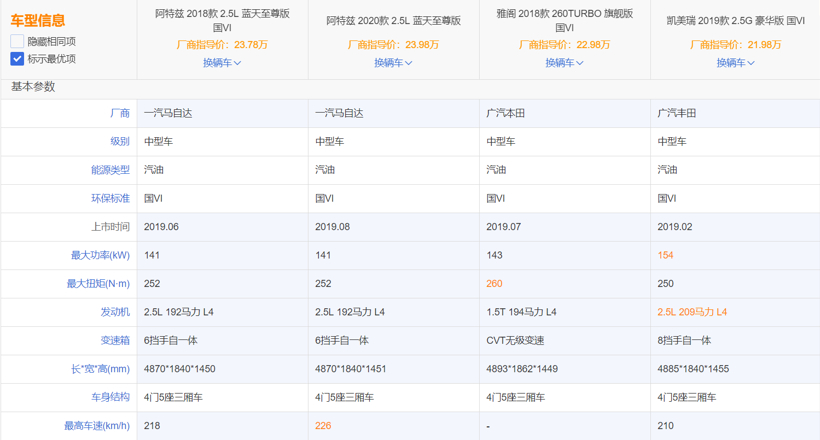Click the 厂商 parameter label
Image resolution: width=820 pixels, height=440 pixels.
[x=120, y=113]
